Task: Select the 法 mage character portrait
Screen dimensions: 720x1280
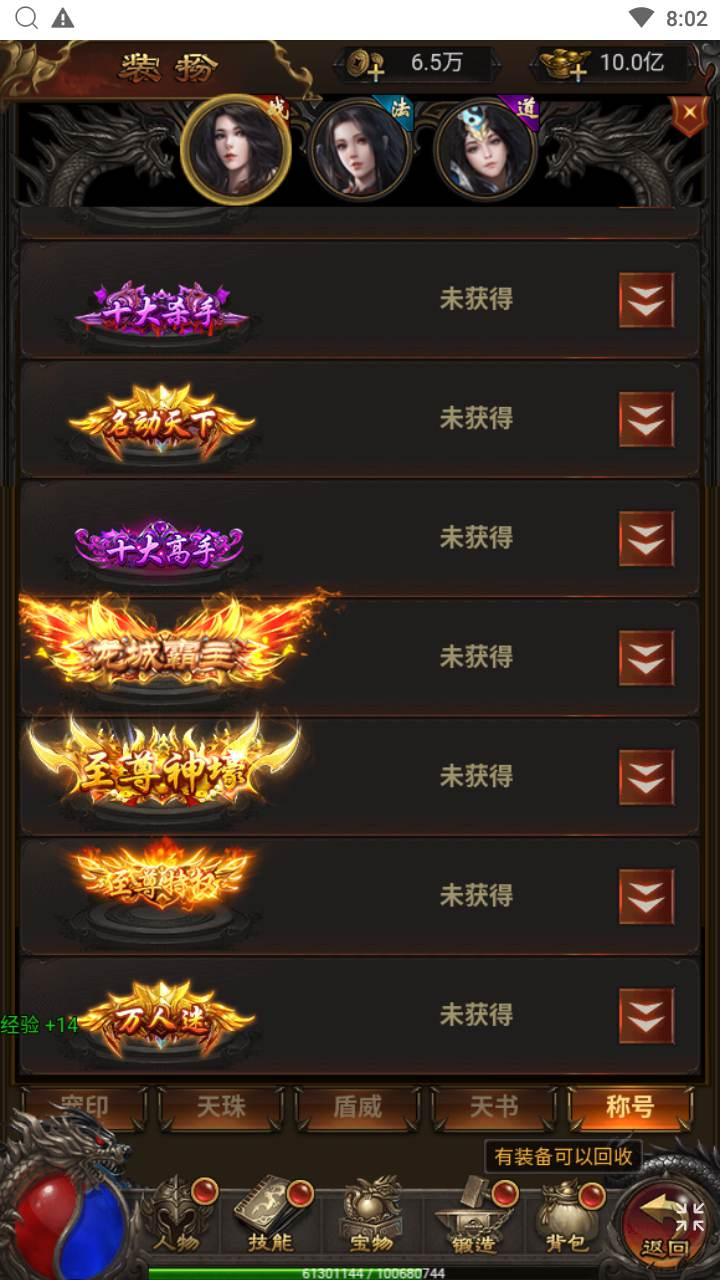Action: 359,150
